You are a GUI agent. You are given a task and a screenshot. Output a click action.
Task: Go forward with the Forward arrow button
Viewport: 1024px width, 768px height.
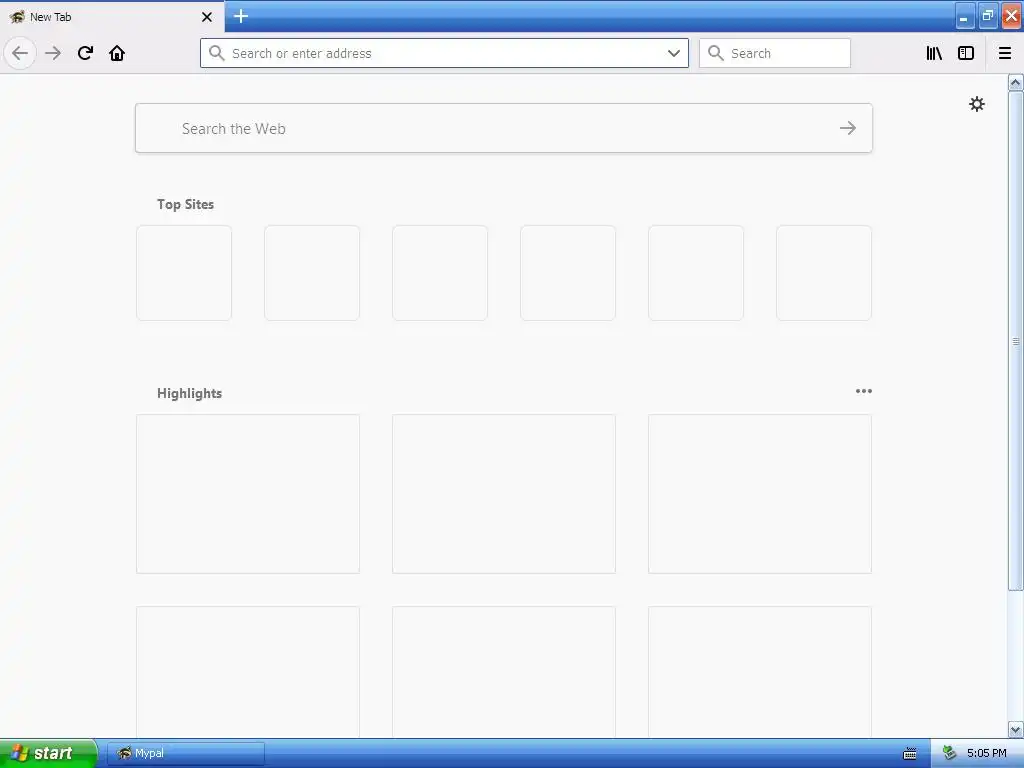point(53,53)
